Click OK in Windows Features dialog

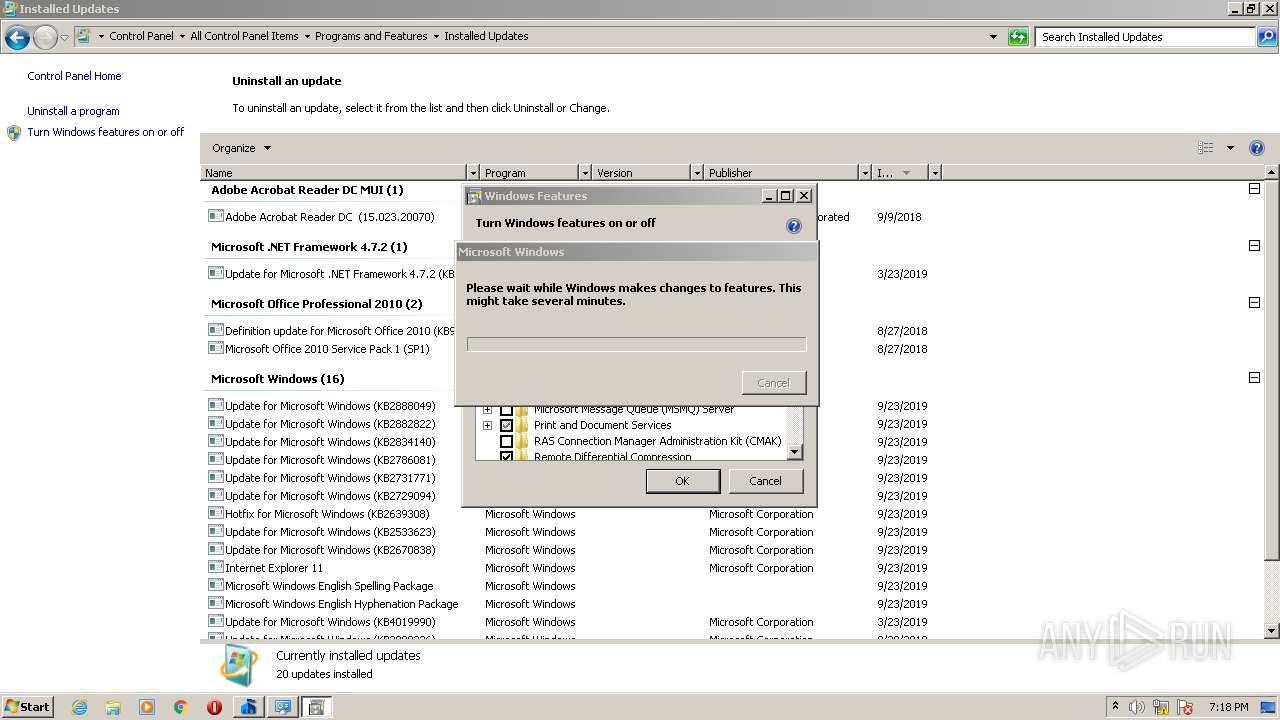pyautogui.click(x=682, y=481)
